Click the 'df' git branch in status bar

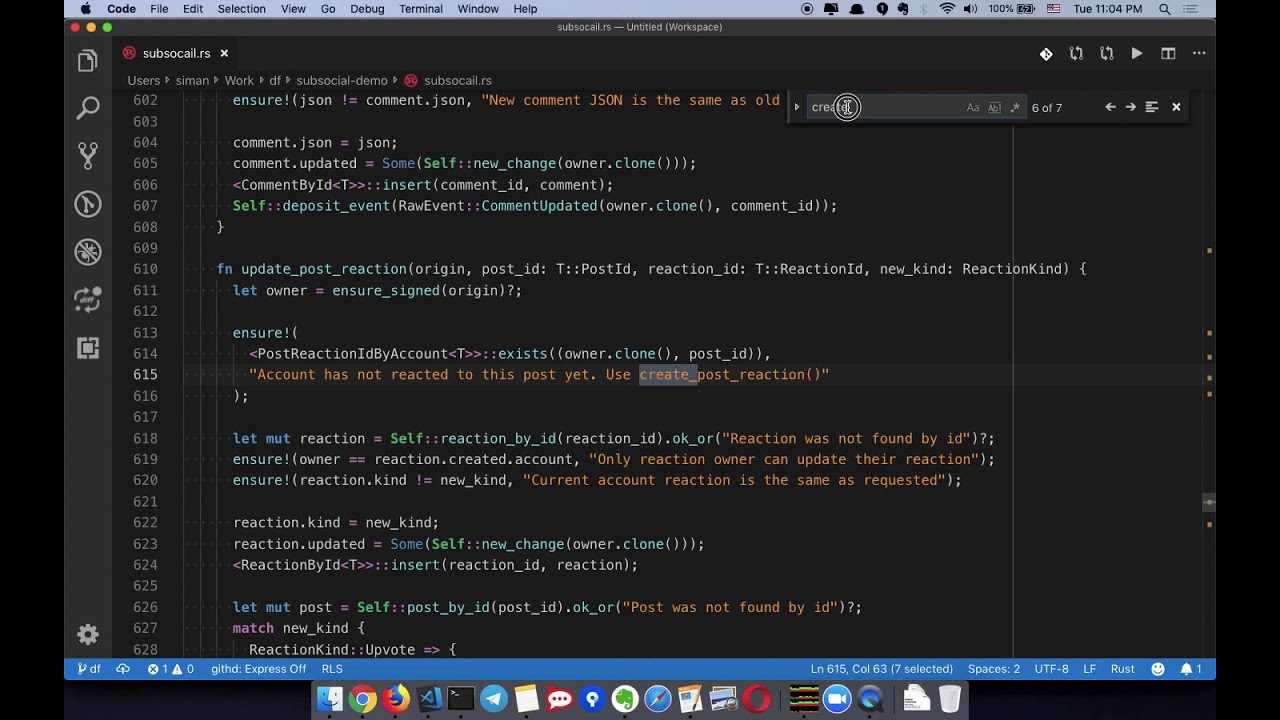point(89,669)
